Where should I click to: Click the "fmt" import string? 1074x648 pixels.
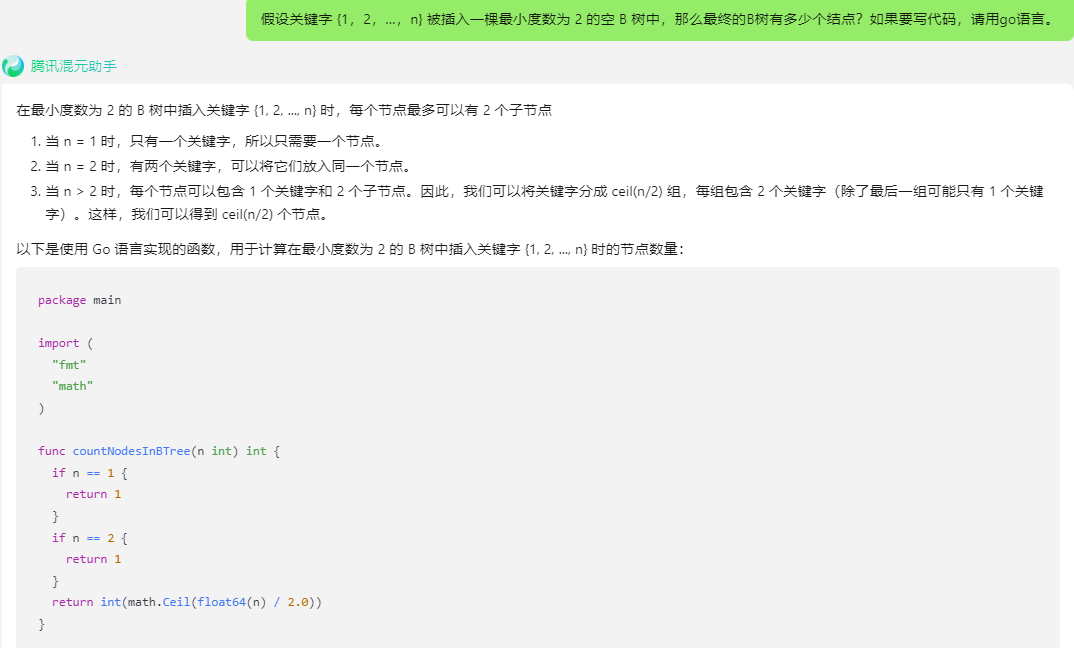(69, 364)
